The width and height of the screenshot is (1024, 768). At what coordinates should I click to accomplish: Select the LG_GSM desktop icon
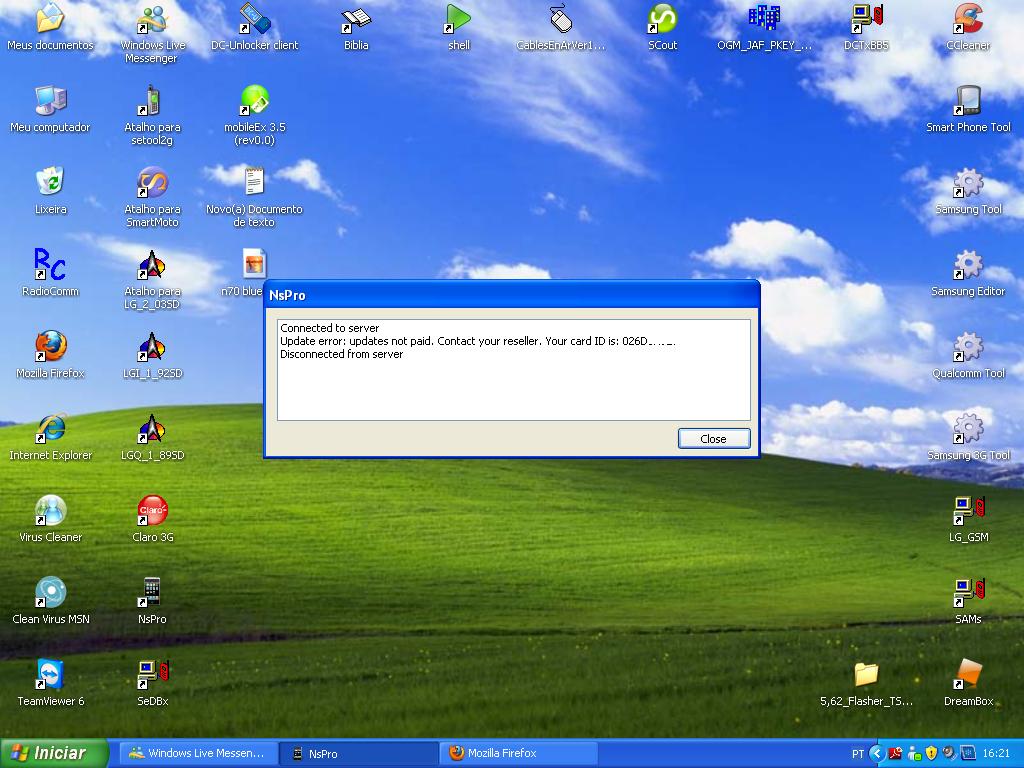coord(968,510)
